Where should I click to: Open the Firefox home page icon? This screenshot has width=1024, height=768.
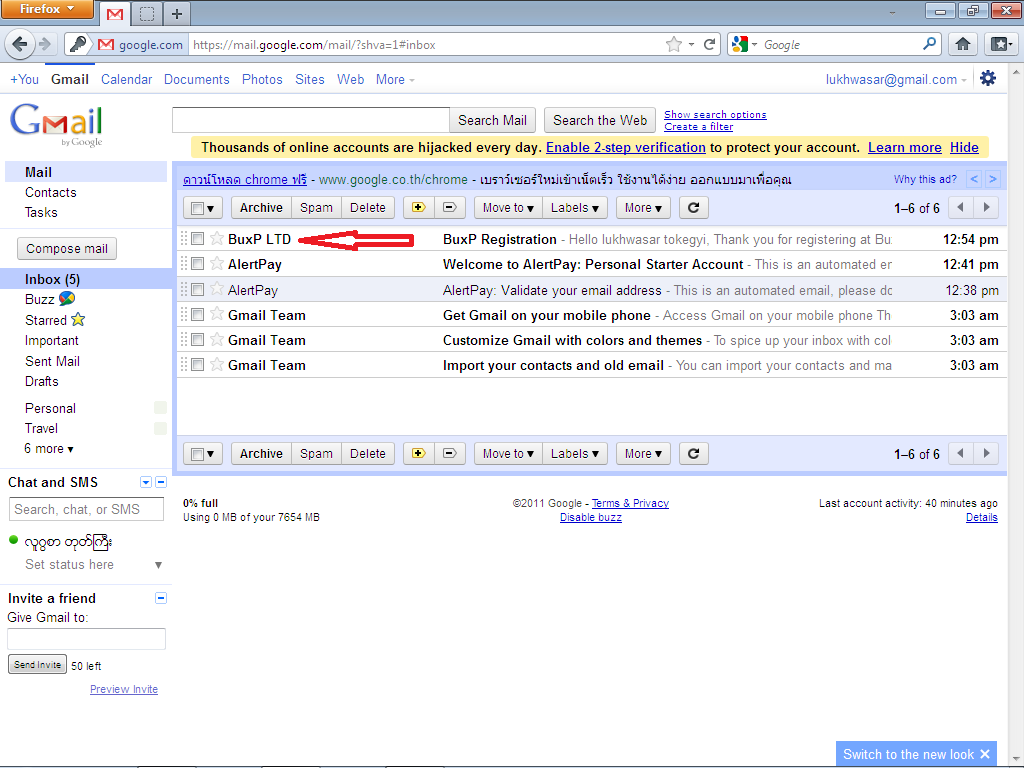(963, 44)
